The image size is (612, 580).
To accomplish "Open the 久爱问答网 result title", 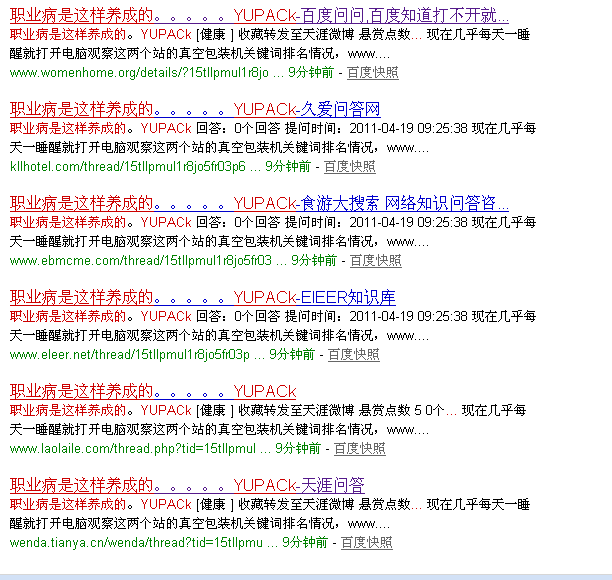I will click(195, 109).
